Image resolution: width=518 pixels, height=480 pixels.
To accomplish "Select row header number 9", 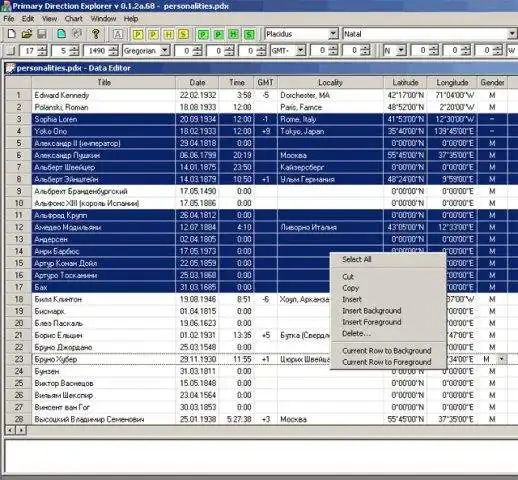I will pyautogui.click(x=19, y=191).
